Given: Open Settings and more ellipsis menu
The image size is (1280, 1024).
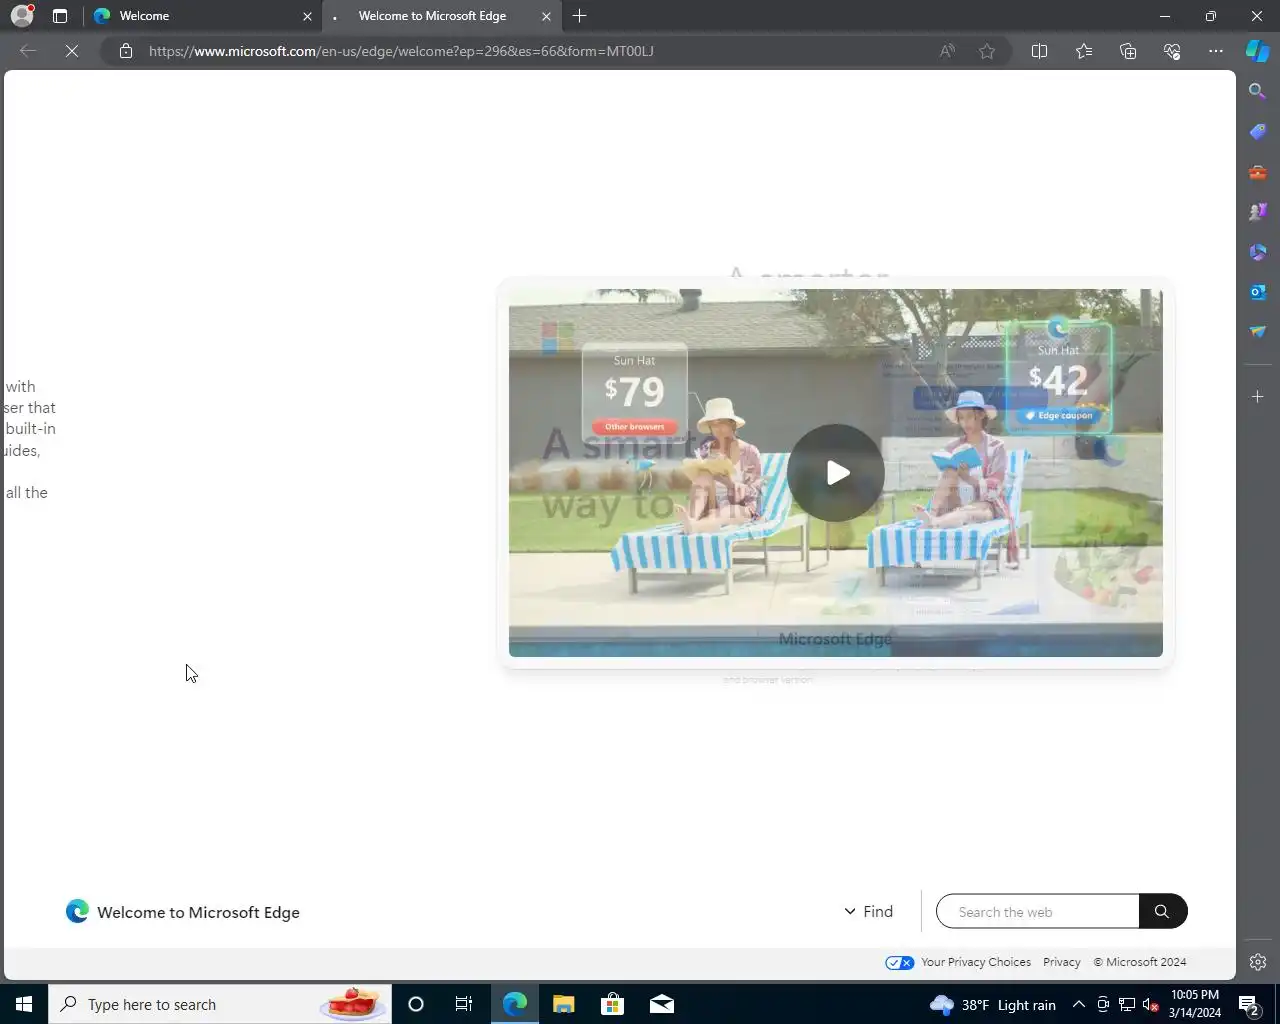Looking at the screenshot, I should coord(1216,51).
